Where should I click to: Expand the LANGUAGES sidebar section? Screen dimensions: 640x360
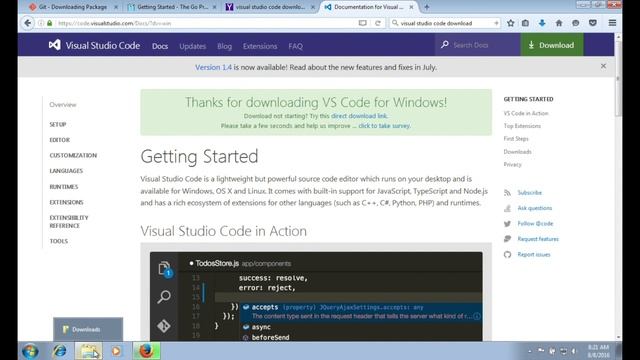[66, 171]
